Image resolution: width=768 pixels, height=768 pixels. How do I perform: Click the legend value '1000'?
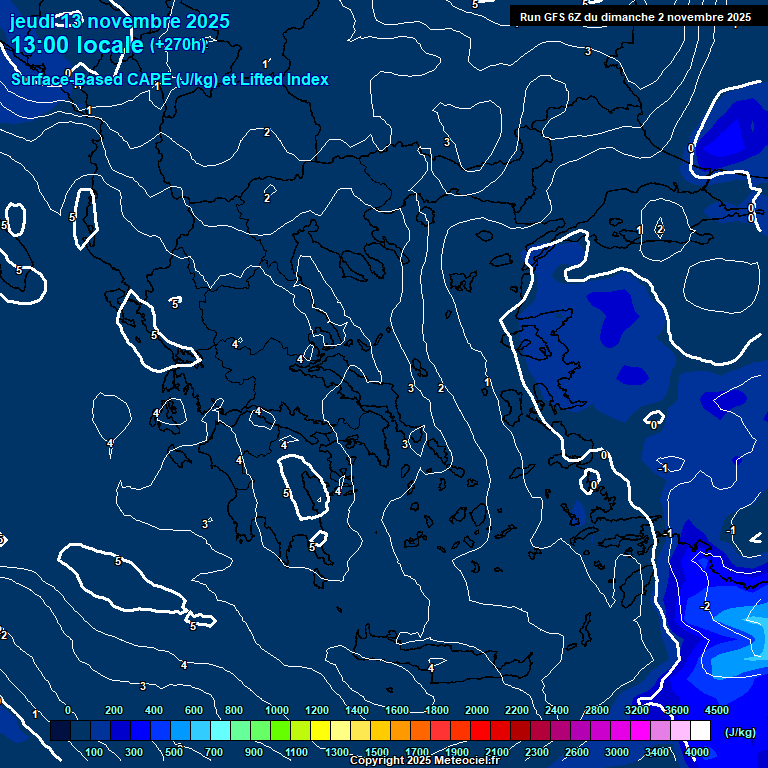click(277, 710)
